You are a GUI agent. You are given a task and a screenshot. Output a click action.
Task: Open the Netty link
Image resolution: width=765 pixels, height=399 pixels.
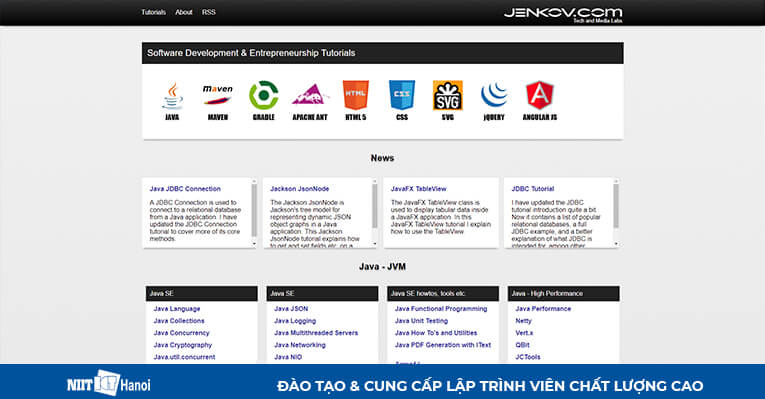(523, 321)
